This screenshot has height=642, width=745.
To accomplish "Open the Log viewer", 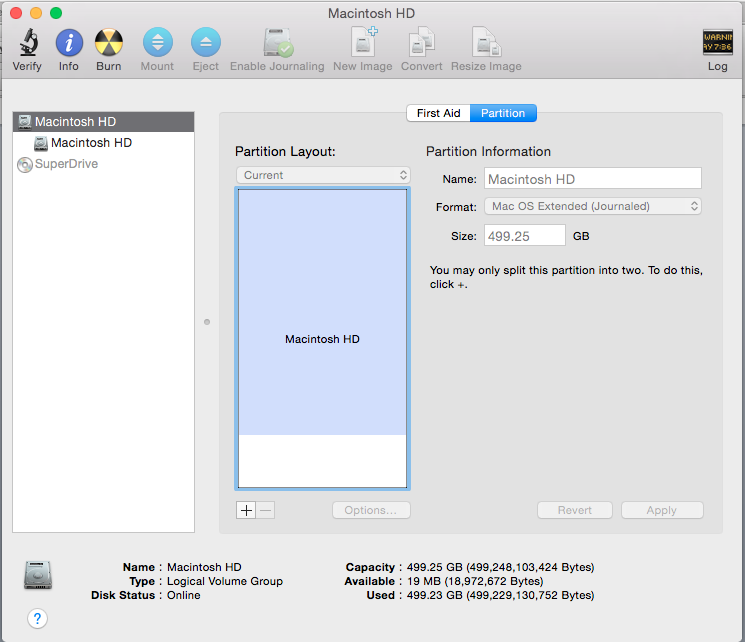I will pos(717,43).
